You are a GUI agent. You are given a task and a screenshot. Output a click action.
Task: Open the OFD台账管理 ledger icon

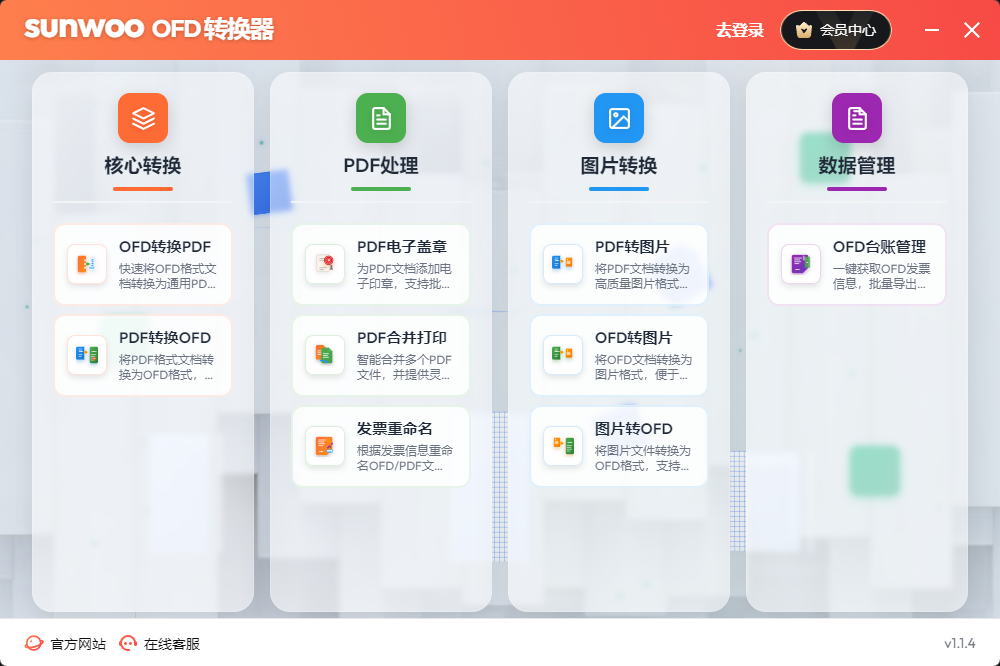click(x=801, y=264)
